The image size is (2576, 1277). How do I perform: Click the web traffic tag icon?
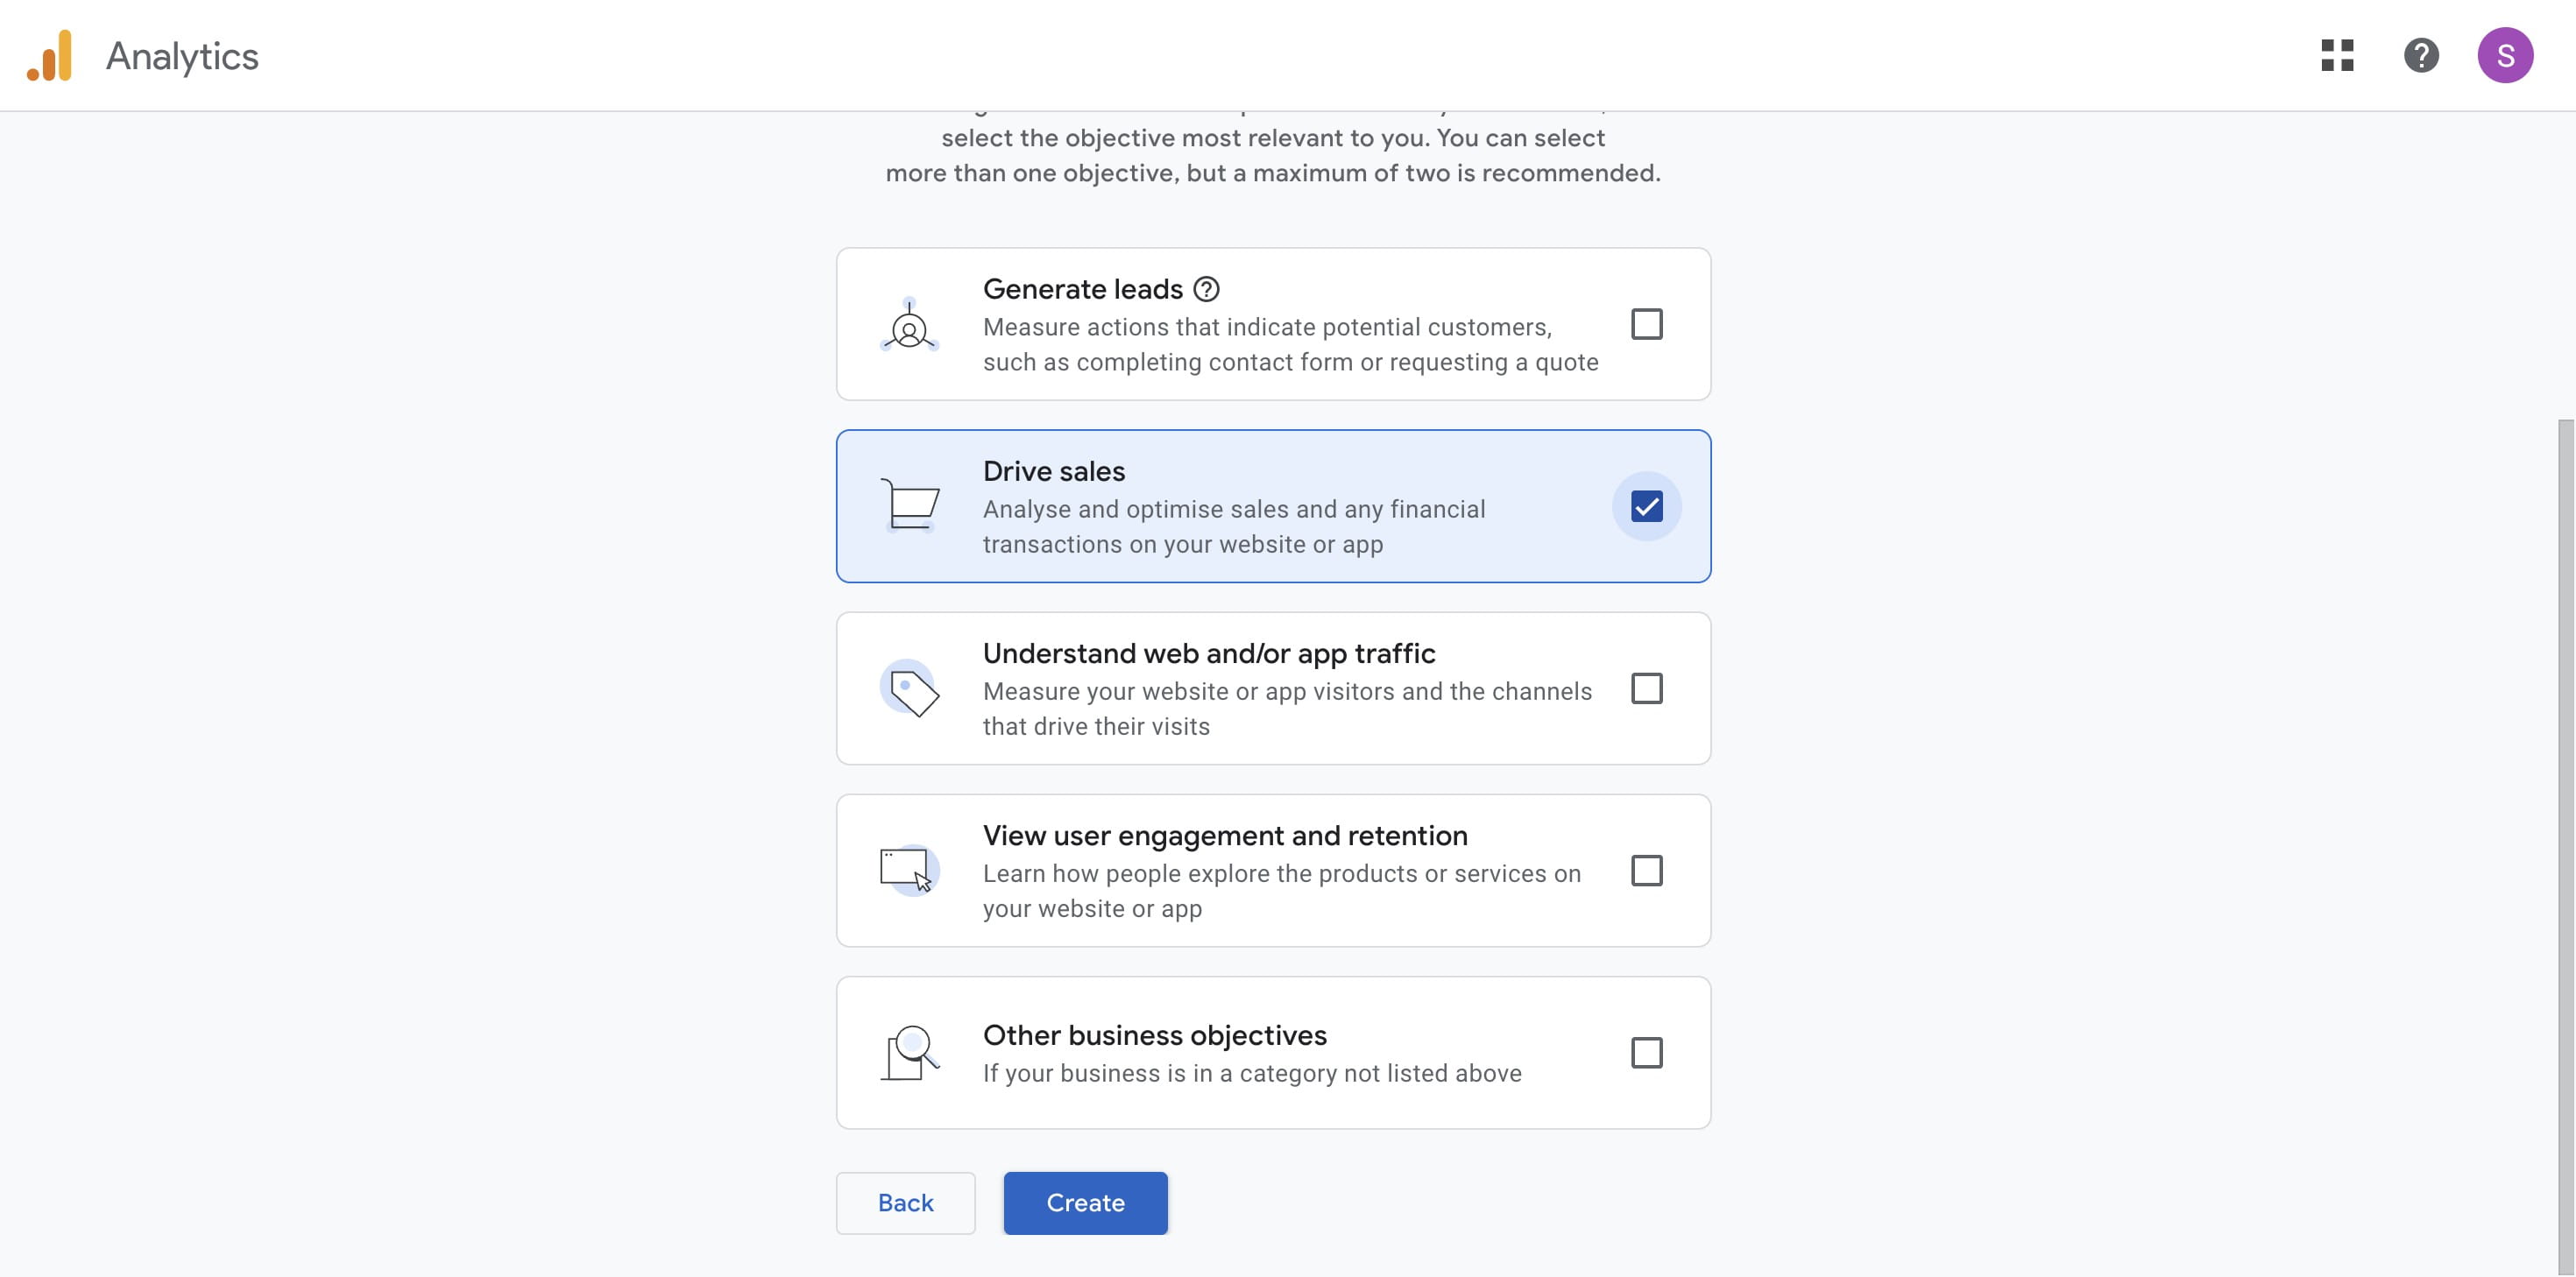click(911, 689)
